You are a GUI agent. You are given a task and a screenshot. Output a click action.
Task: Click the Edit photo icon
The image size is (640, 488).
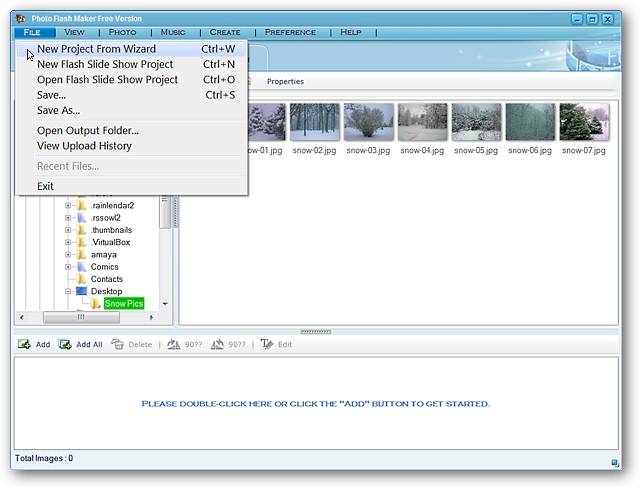[267, 344]
